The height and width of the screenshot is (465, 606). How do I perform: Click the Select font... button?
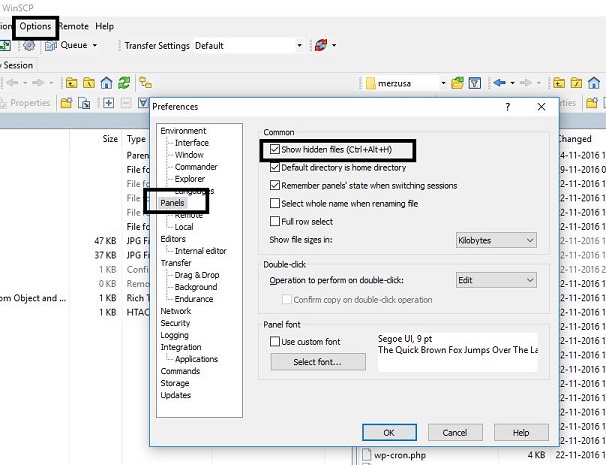(x=316, y=362)
